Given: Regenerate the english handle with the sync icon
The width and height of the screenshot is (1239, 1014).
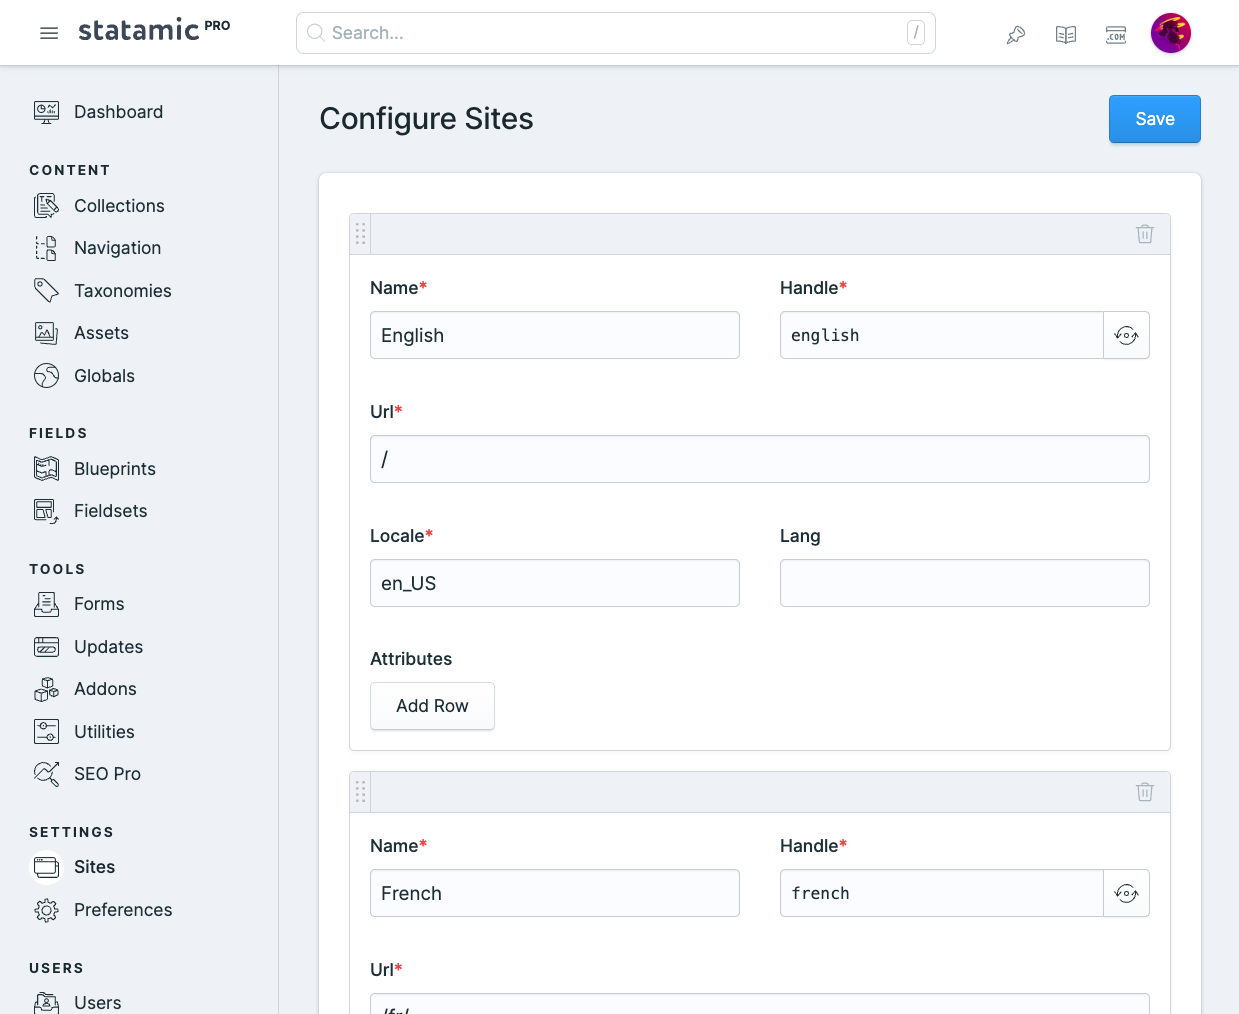Looking at the screenshot, I should 1127,335.
